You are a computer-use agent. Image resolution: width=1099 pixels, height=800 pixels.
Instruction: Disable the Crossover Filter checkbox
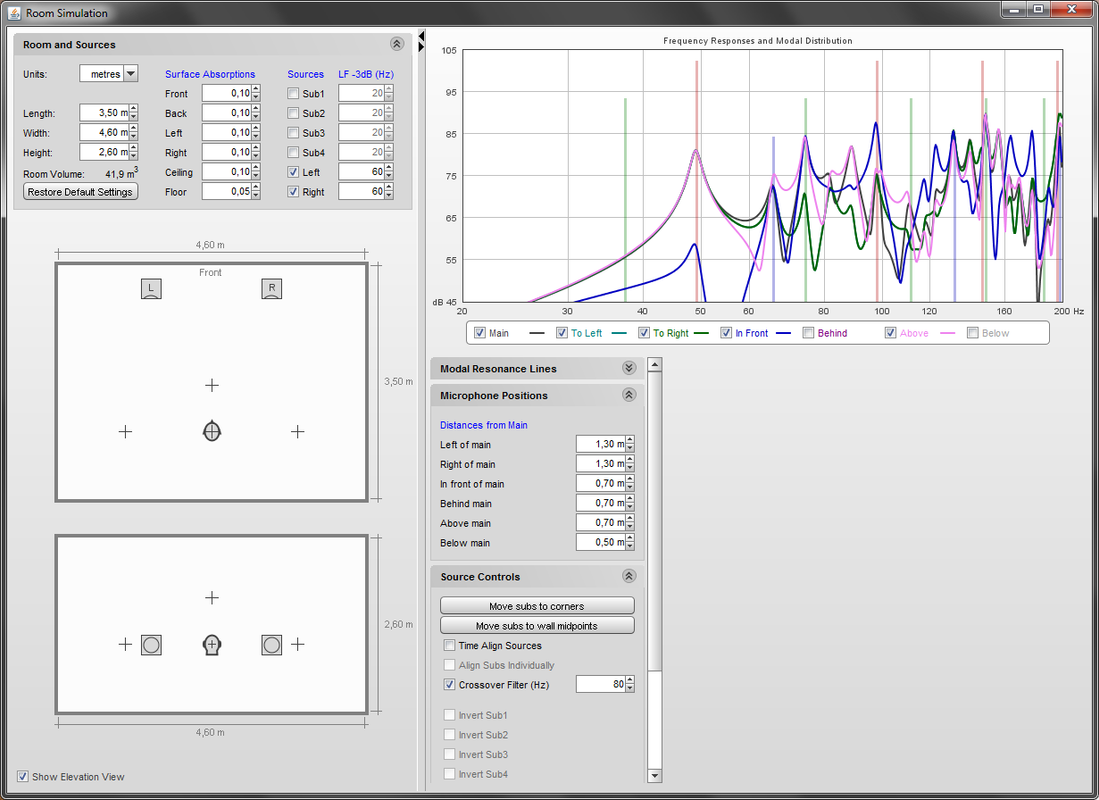coord(449,684)
